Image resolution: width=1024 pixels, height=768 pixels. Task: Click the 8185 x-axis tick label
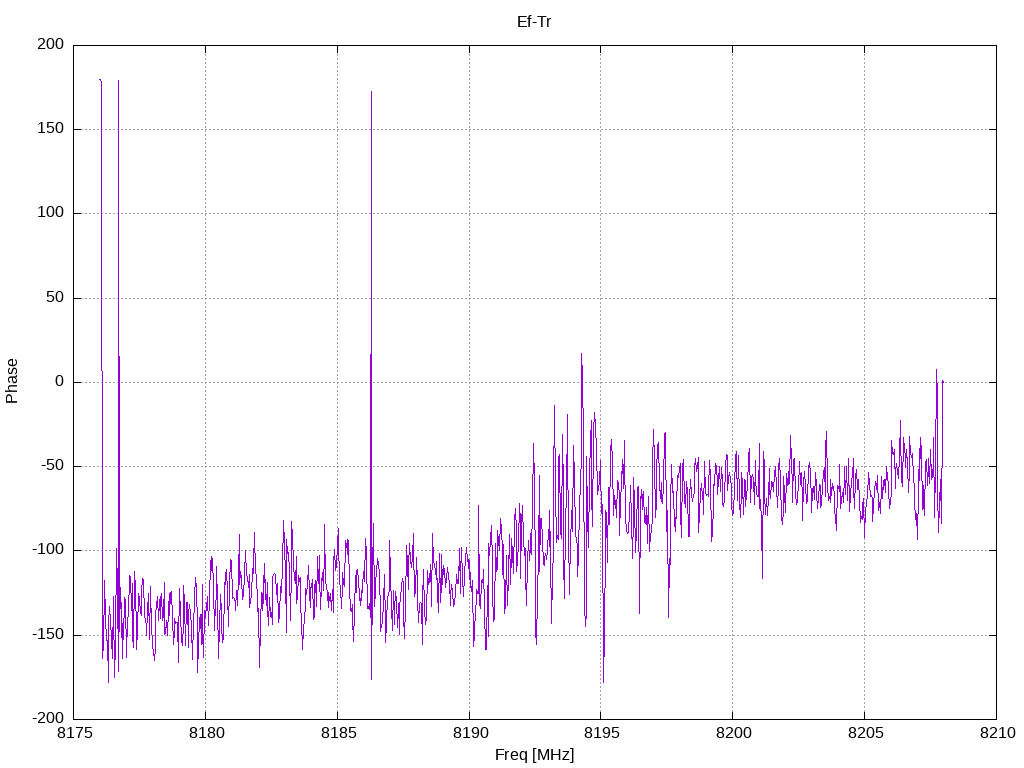[338, 733]
